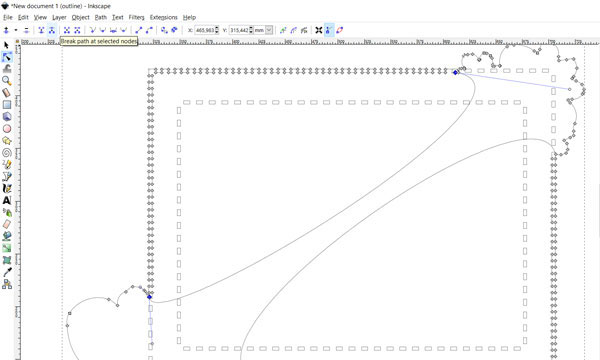
Task: Select the Connector diagram tool
Action: pos(7,284)
